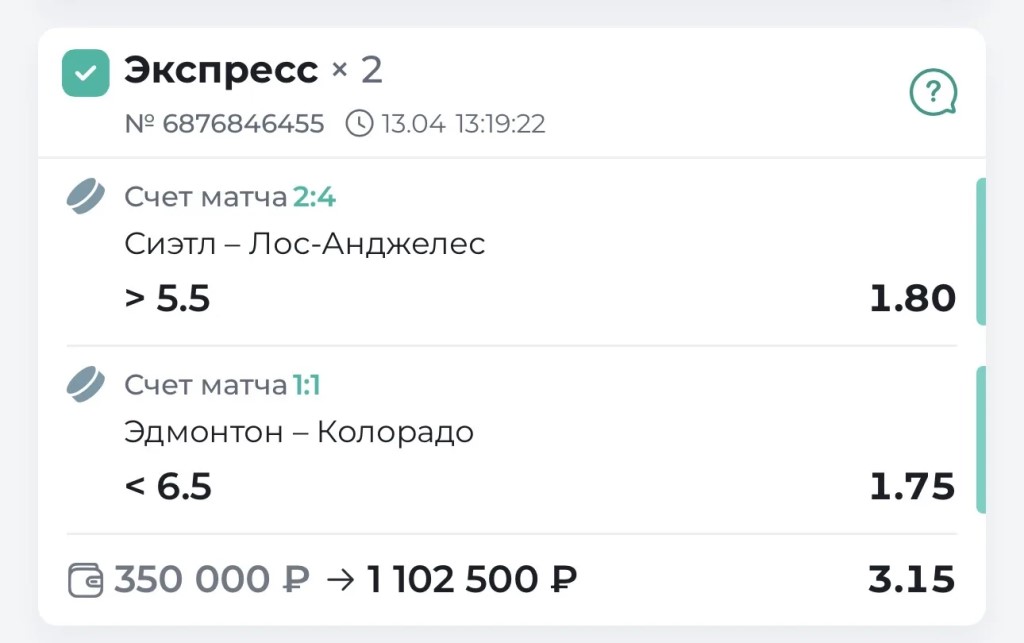Viewport: 1024px width, 643px height.
Task: Open the Сиэтл – Лос-Анджелес match
Action: (305, 244)
